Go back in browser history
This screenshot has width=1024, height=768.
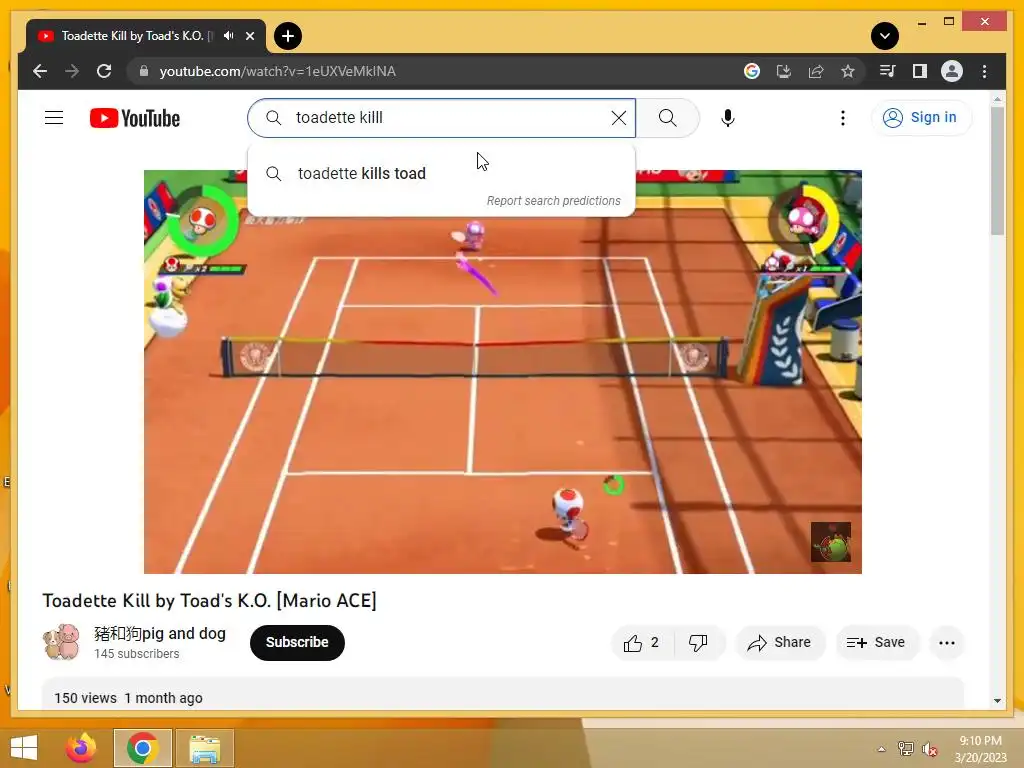click(40, 71)
